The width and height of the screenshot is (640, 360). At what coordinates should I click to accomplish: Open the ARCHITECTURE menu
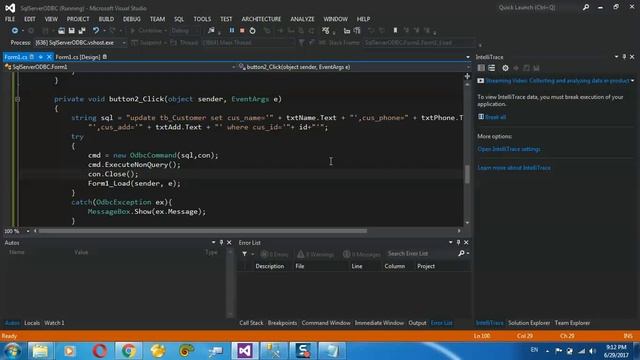point(261,19)
